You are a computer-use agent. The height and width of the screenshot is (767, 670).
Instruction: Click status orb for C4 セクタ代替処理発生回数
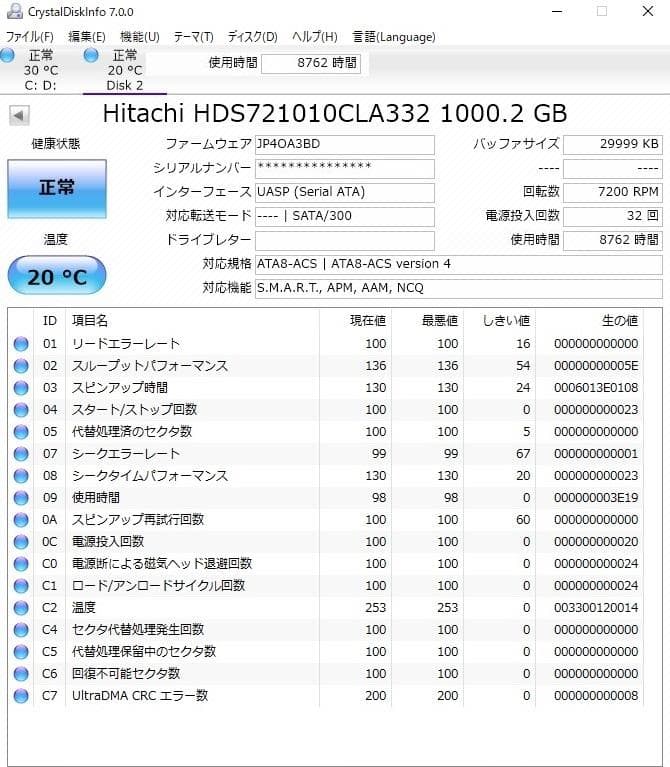coord(21,630)
